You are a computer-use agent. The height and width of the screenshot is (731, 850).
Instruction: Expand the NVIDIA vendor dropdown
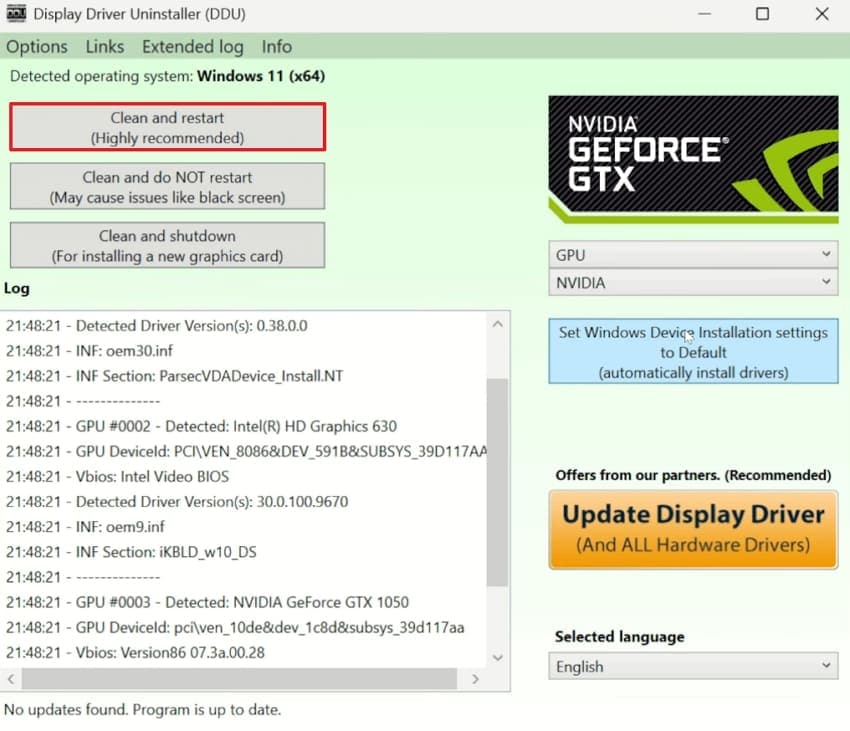click(x=693, y=283)
